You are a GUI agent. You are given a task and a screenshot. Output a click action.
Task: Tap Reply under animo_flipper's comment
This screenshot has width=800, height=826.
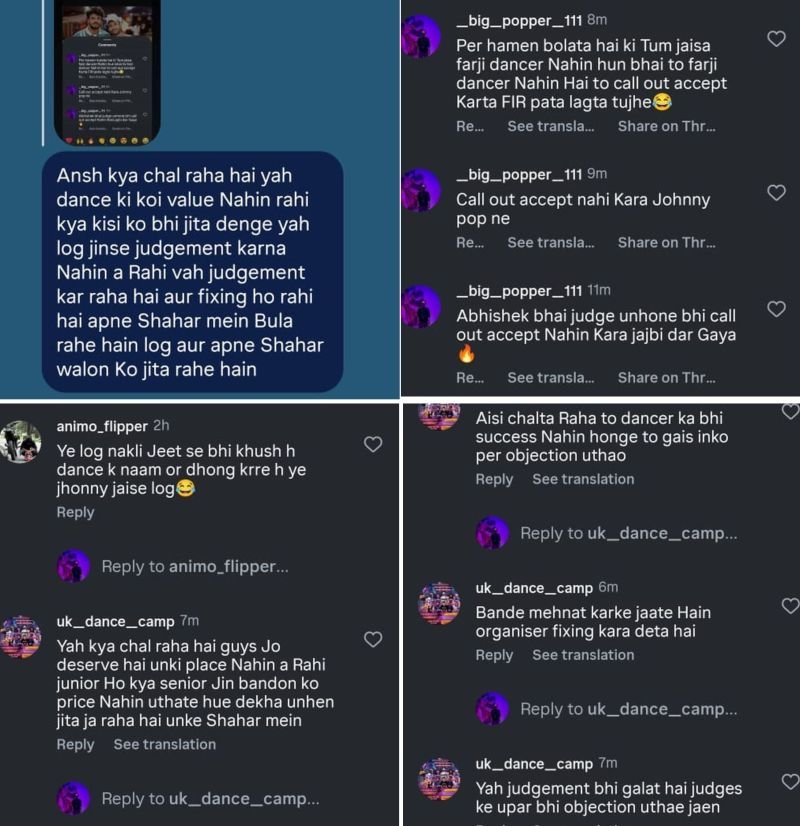point(75,512)
